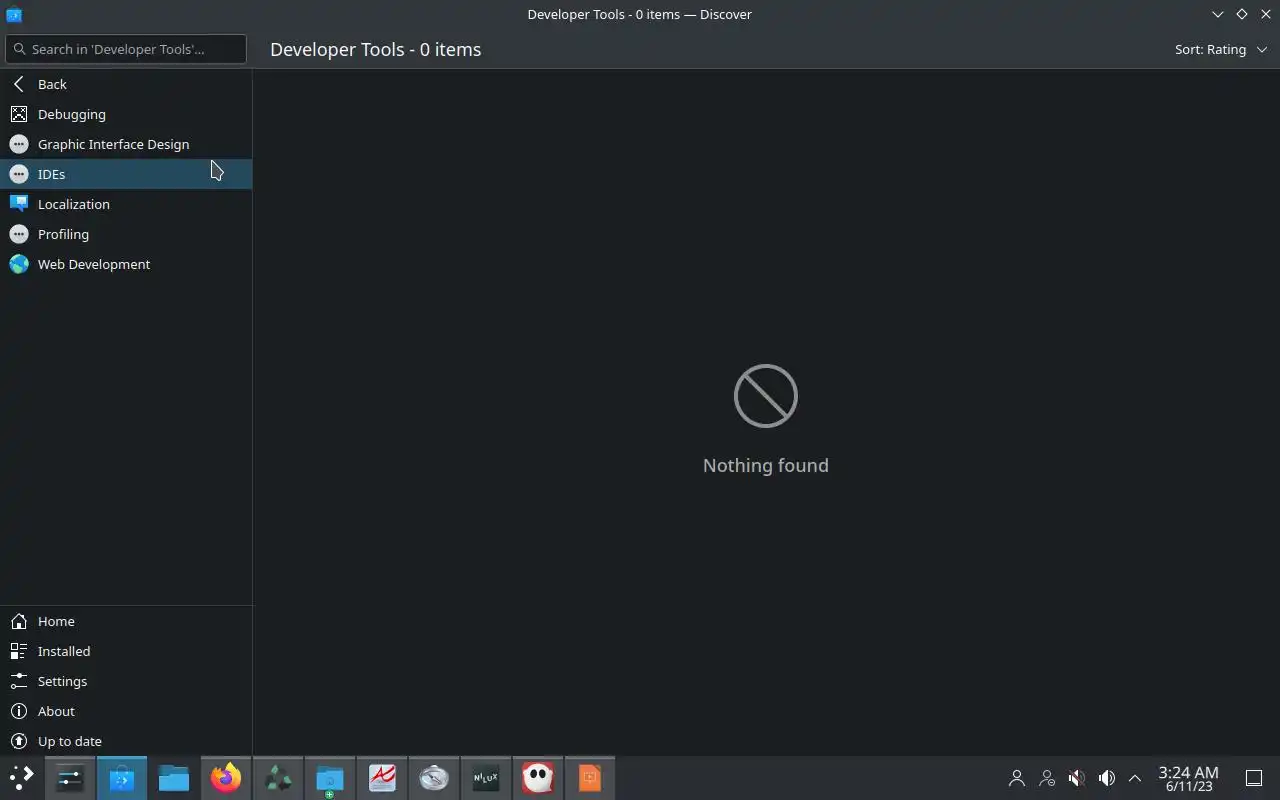Launch Firefox from the taskbar
This screenshot has width=1280, height=800.
[226, 778]
